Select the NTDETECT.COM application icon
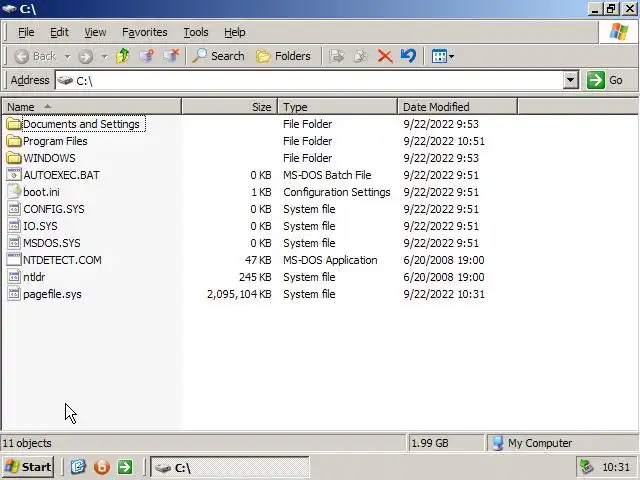Screen dimensions: 640x480 pos(14,260)
